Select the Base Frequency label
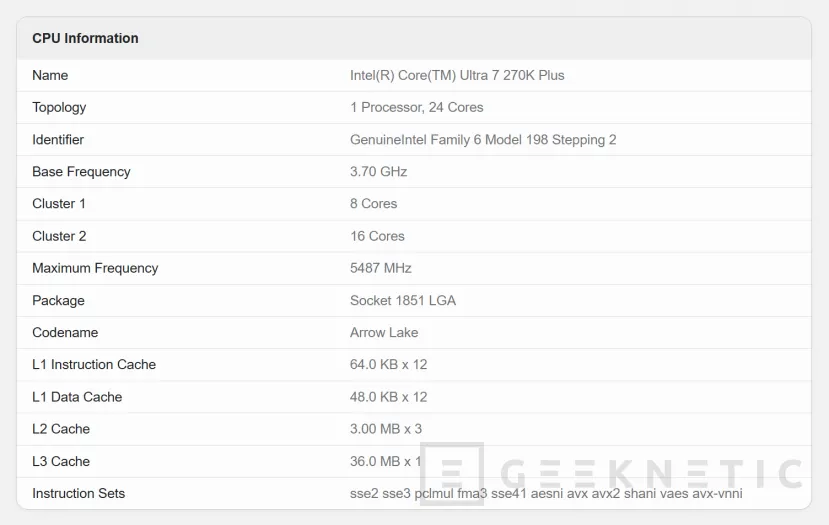This screenshot has width=829, height=525. tap(81, 172)
